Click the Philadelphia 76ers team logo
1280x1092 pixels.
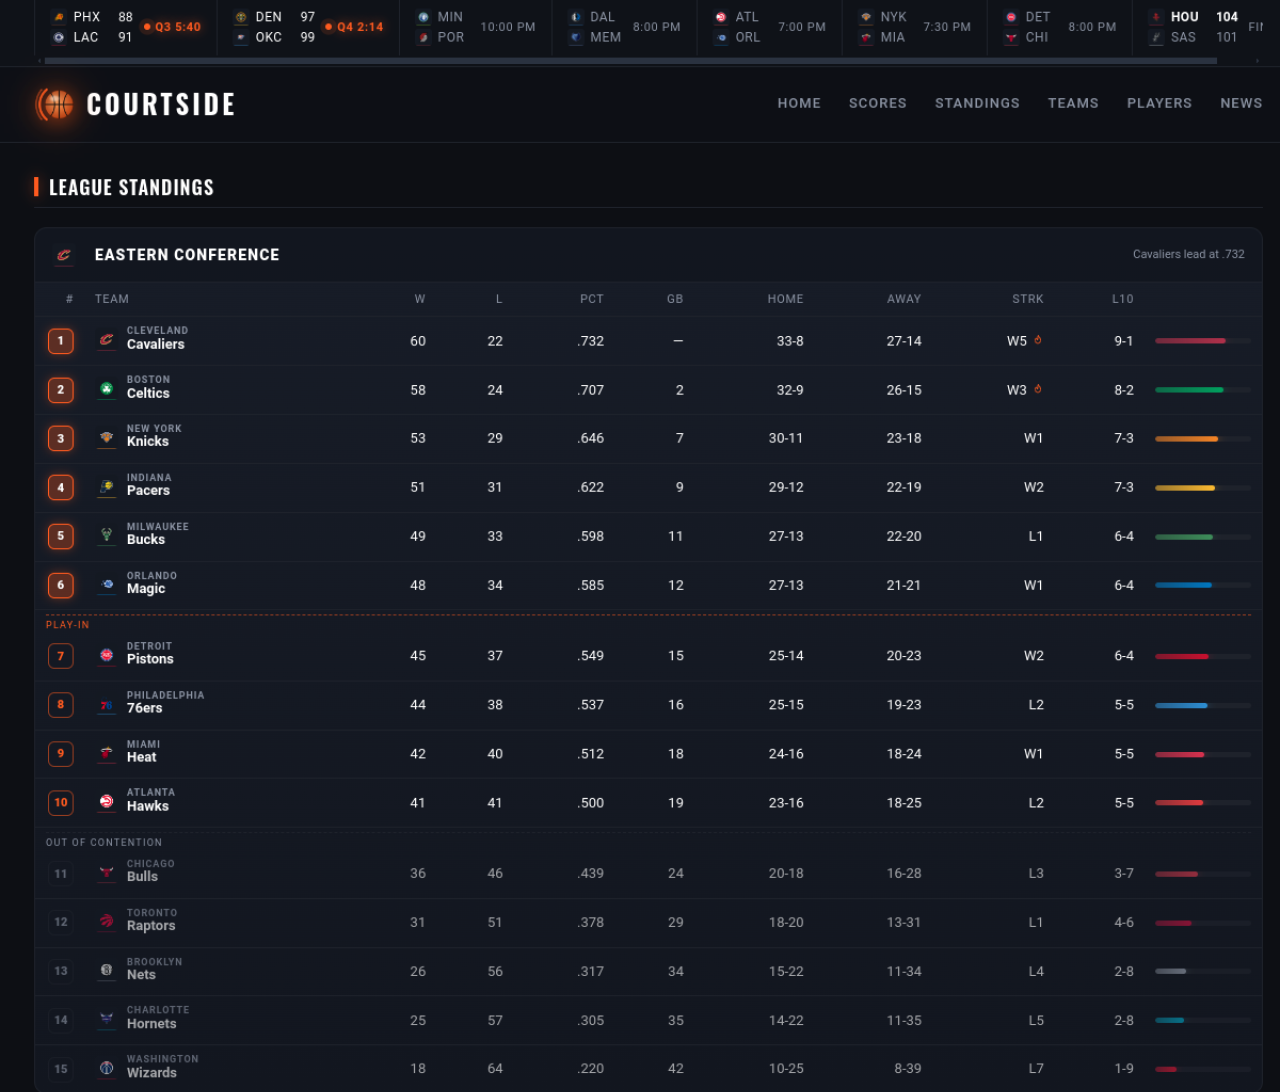[x=107, y=704]
